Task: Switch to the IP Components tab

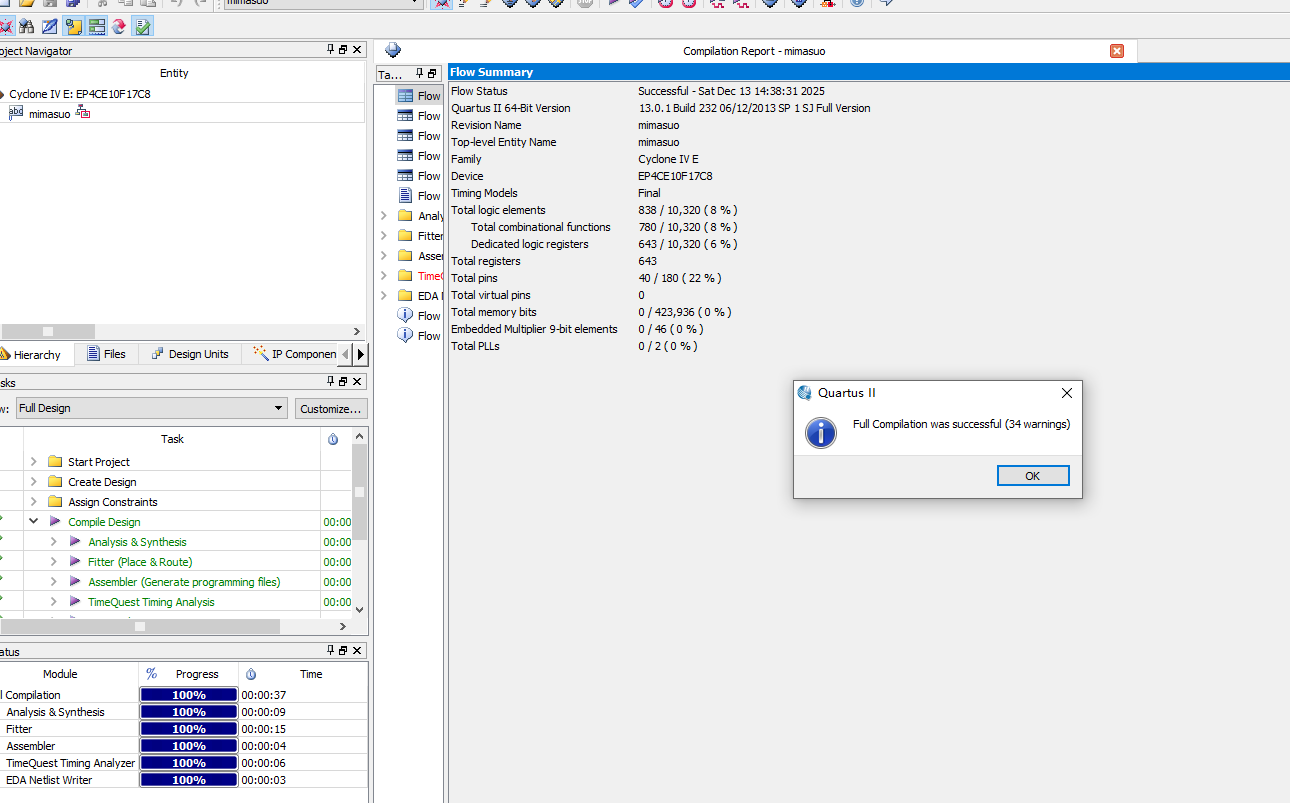Action: [x=294, y=354]
